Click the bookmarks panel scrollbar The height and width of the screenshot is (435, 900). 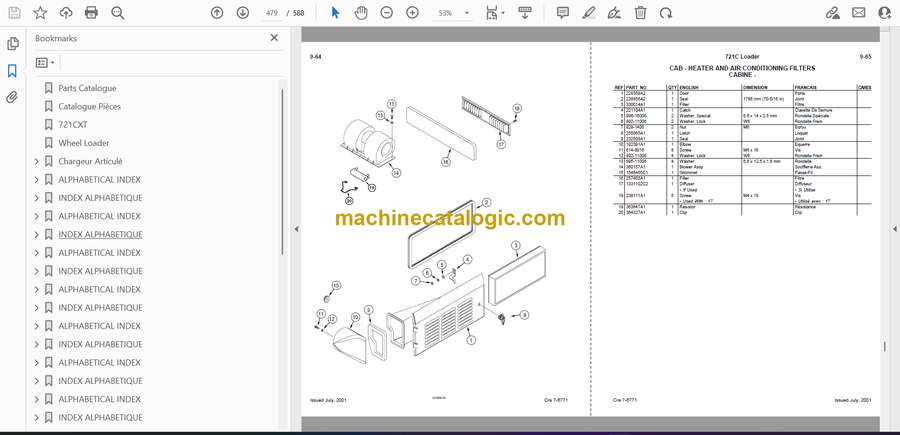282,172
